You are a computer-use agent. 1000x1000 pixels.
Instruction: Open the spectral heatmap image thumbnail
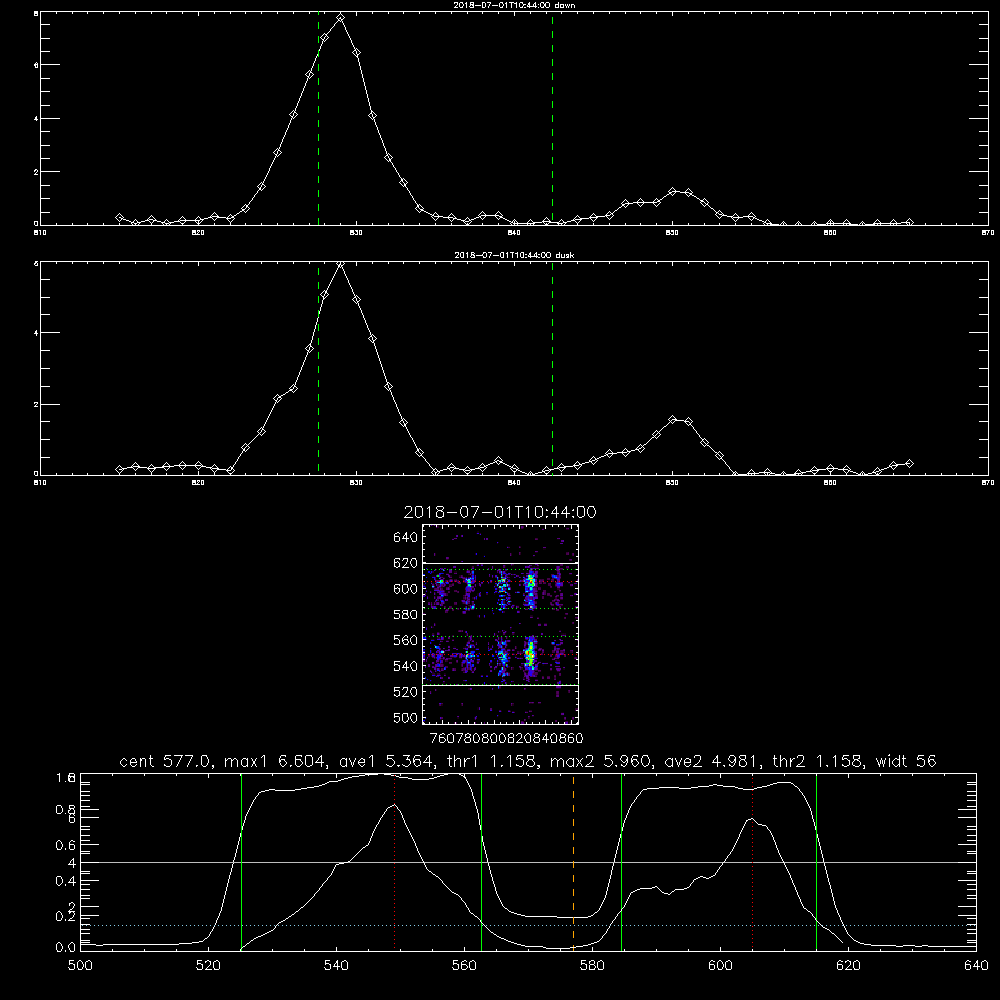(x=501, y=624)
